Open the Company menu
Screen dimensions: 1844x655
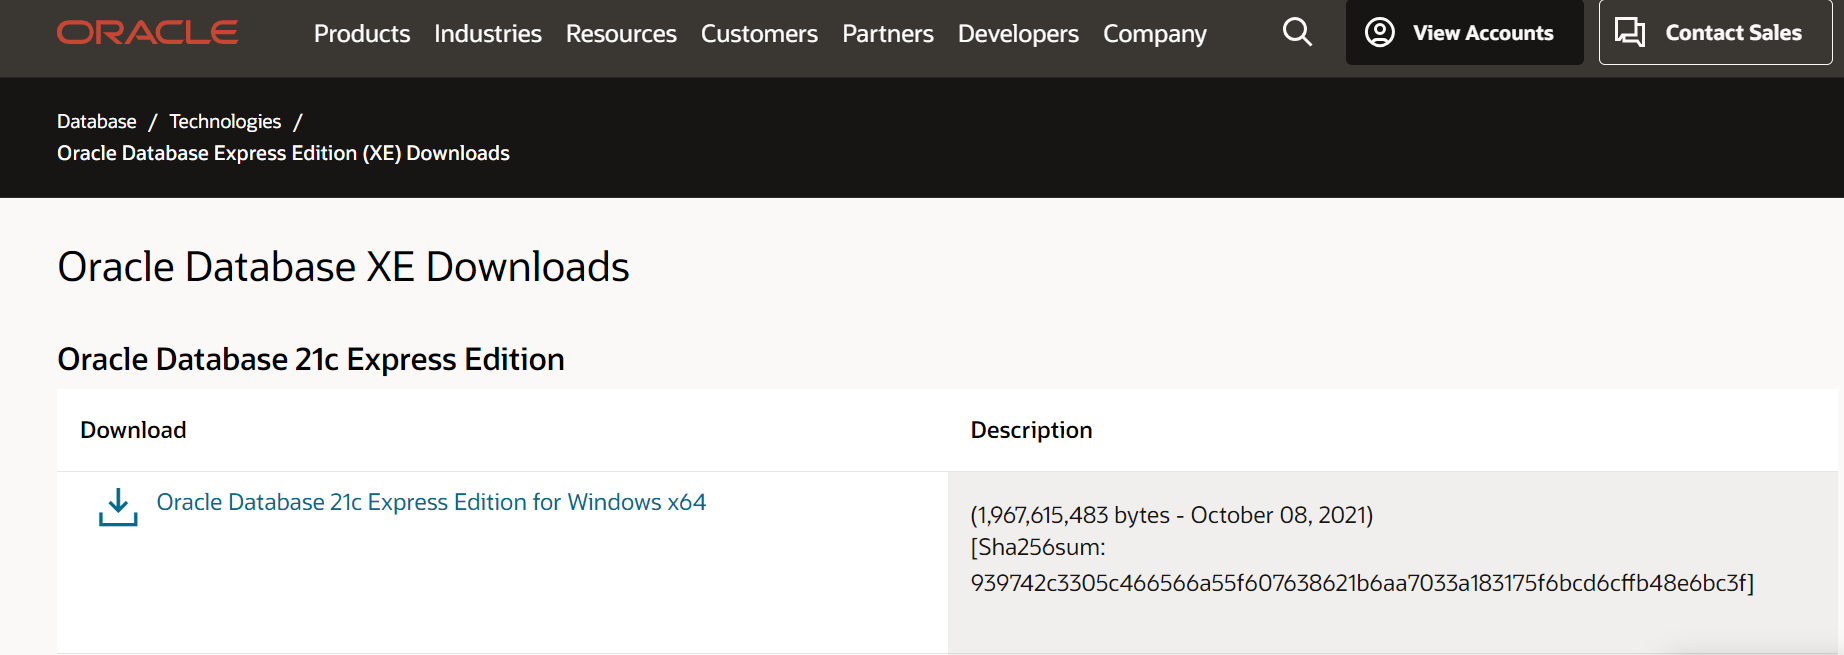[x=1155, y=33]
